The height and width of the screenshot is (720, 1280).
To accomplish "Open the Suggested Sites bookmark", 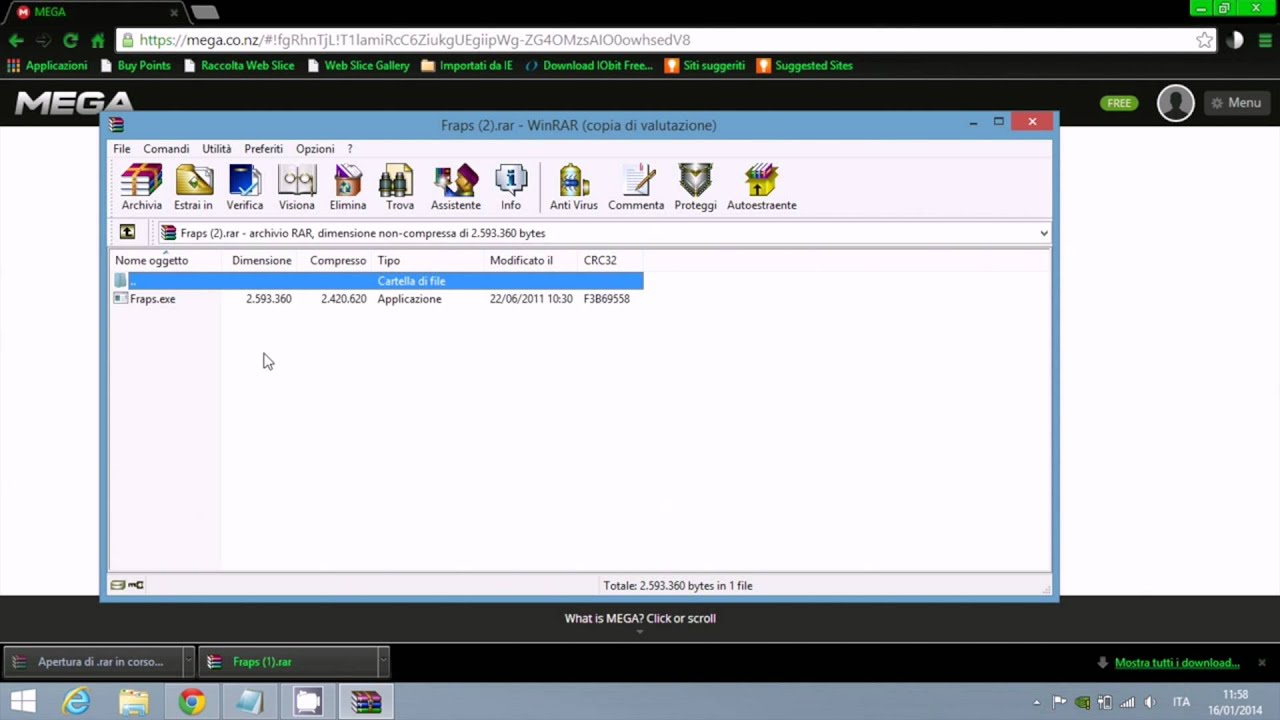I will (x=805, y=65).
